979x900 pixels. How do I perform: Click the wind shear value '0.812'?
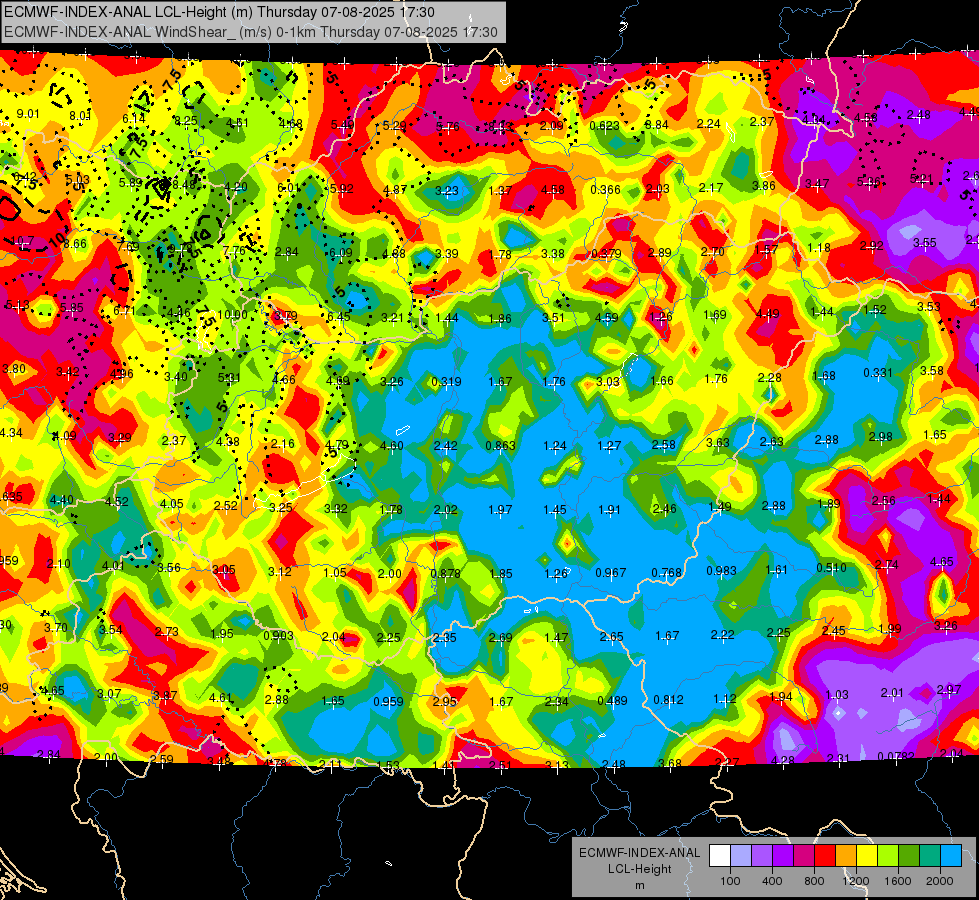coord(668,700)
